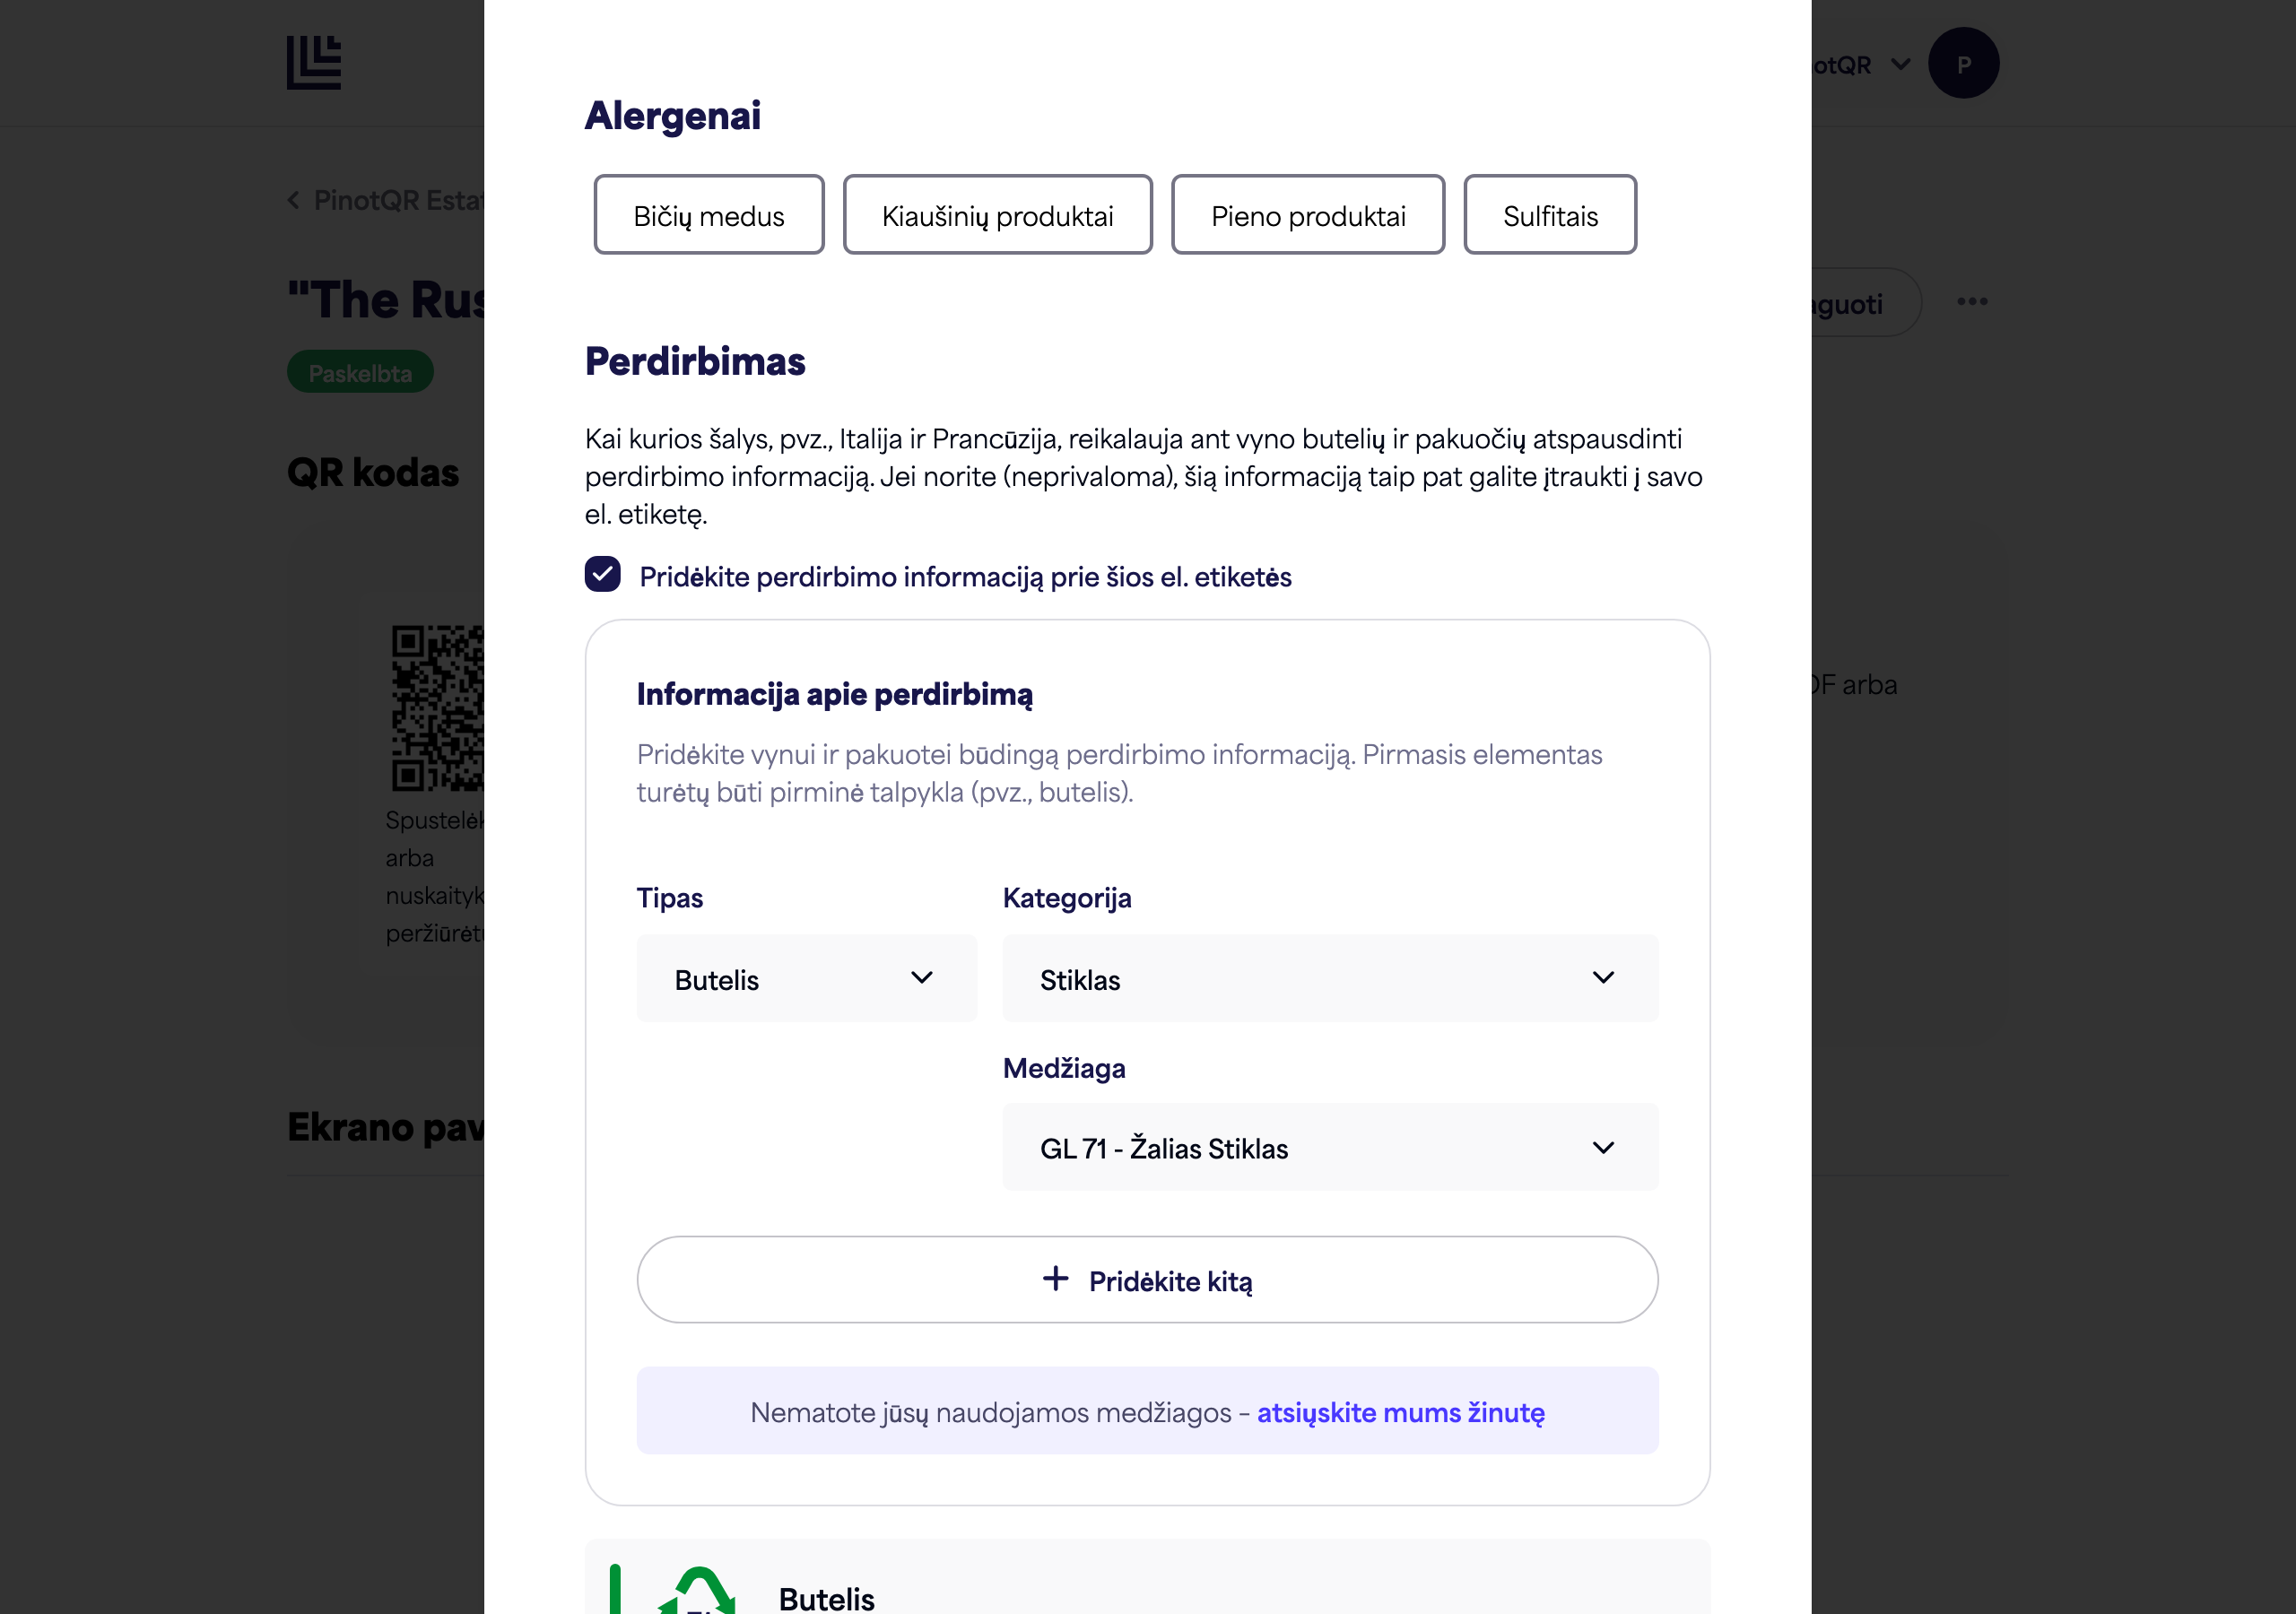Screen dimensions: 2296x1614
Task: Toggle the Sulfitais allergen chip
Action: pyautogui.click(x=1550, y=215)
